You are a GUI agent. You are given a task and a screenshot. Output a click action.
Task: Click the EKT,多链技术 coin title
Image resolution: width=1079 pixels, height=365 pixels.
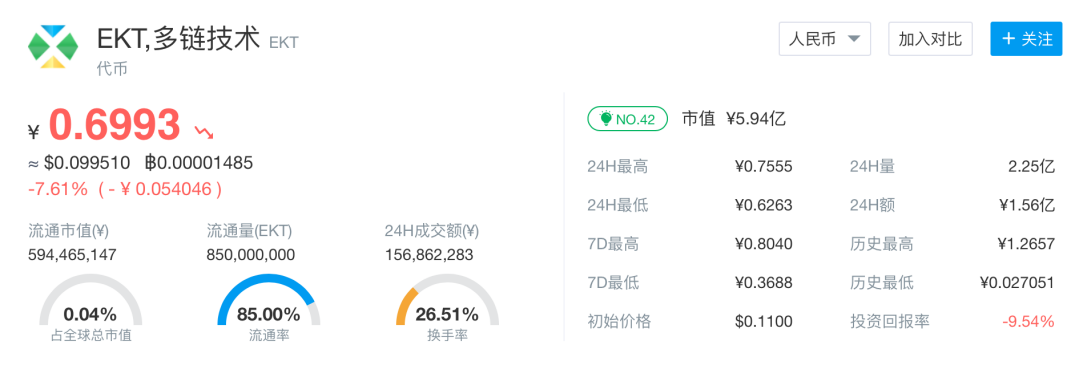pyautogui.click(x=178, y=39)
